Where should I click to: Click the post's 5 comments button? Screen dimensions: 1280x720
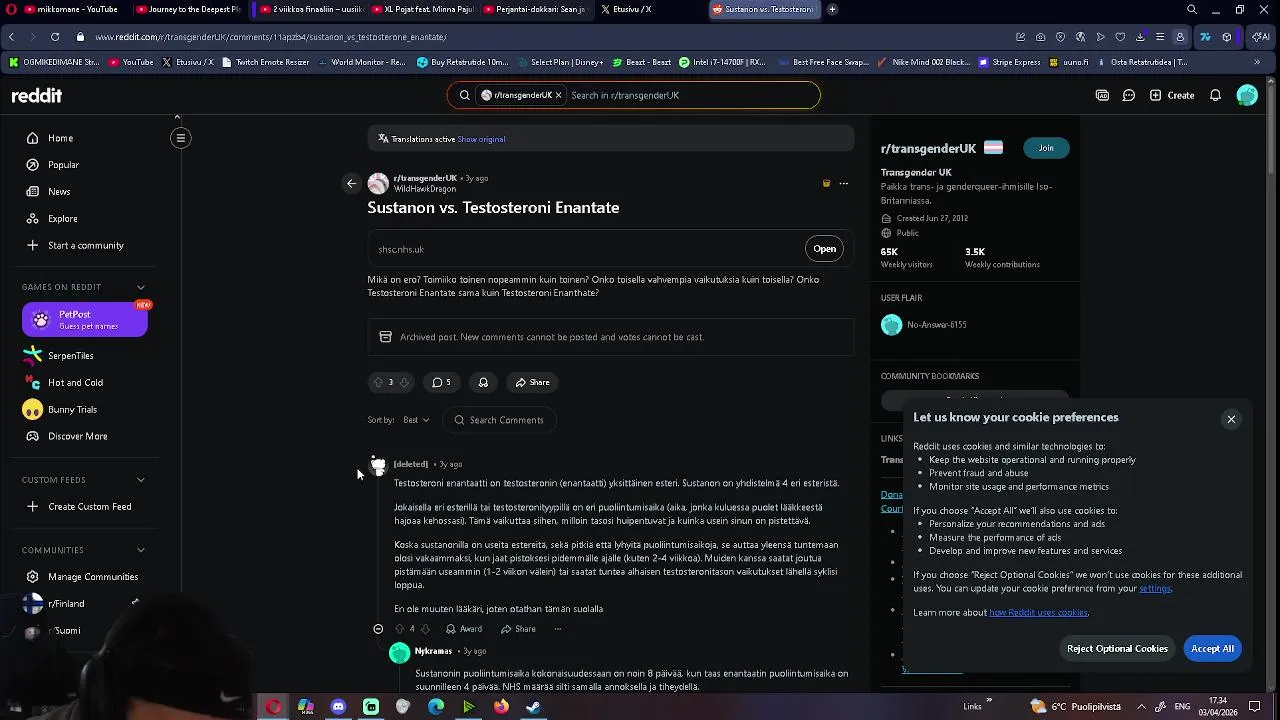pyautogui.click(x=441, y=383)
